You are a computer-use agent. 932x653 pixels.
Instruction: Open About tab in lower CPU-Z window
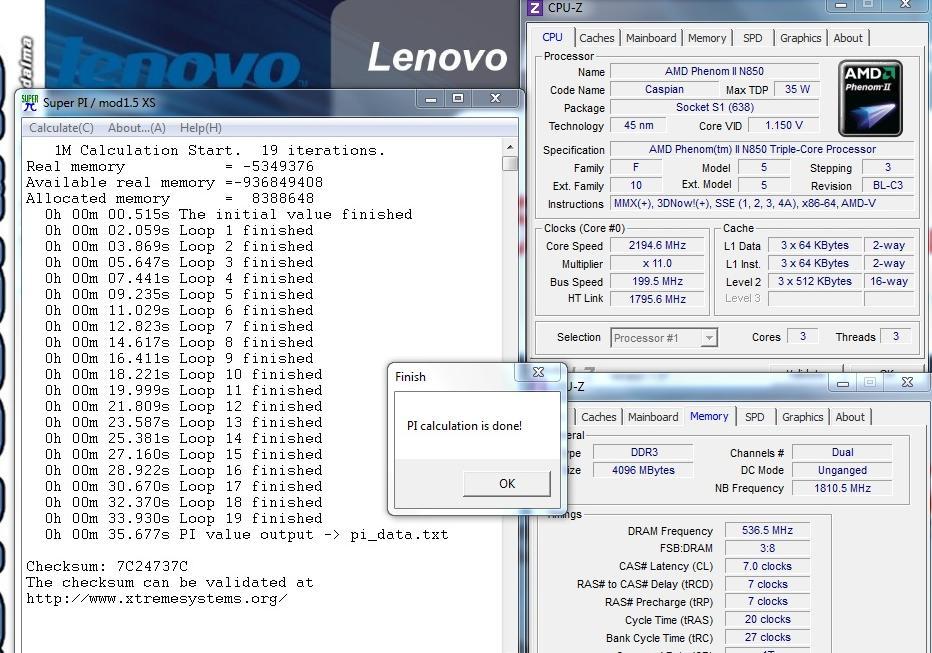pos(850,417)
